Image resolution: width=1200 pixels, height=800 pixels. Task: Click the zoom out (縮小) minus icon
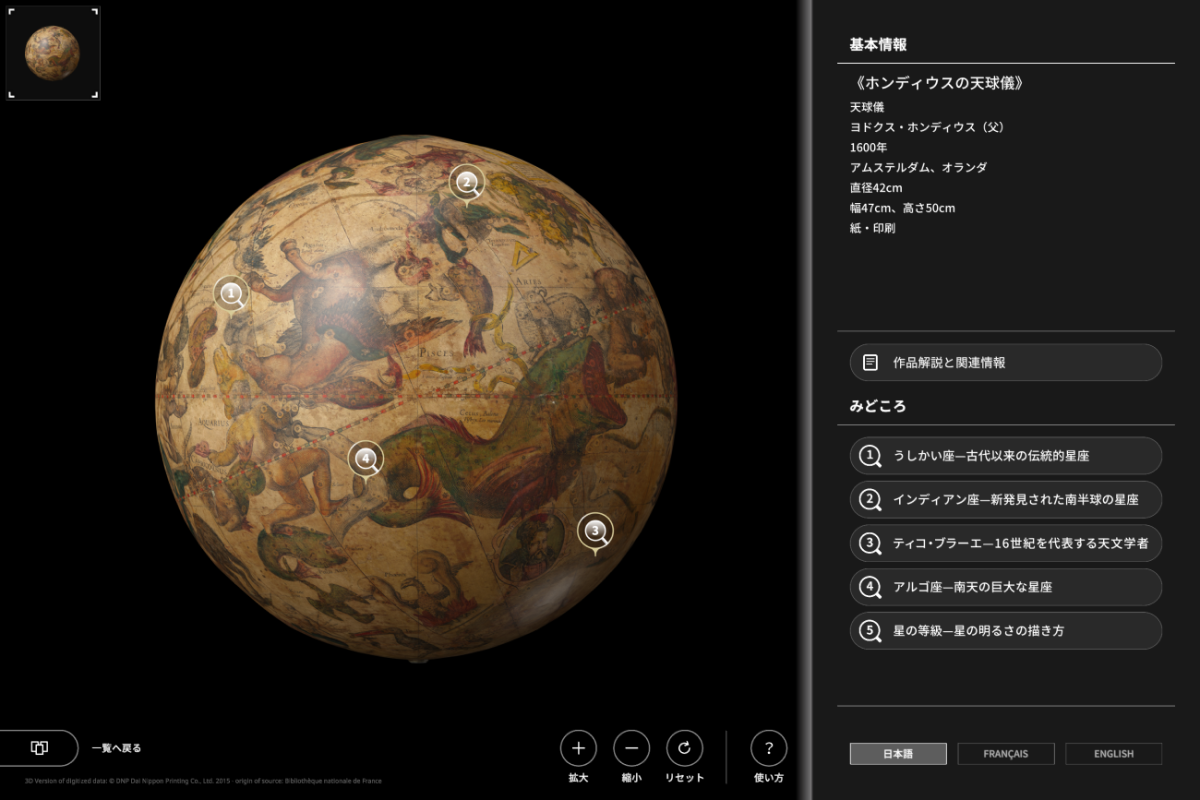pyautogui.click(x=631, y=748)
